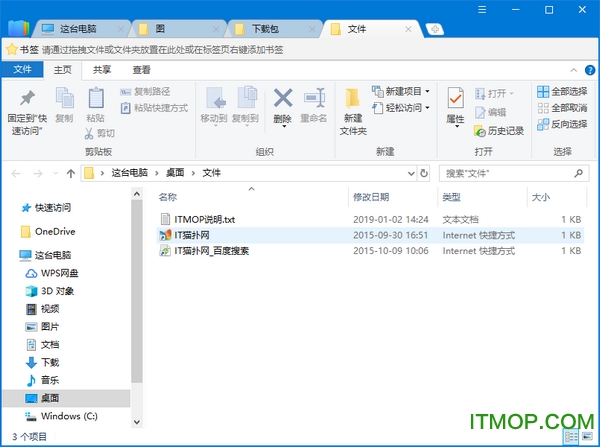Screen dimensions: 600x447
Task: Open the Open button dropdown
Action: [x=512, y=93]
